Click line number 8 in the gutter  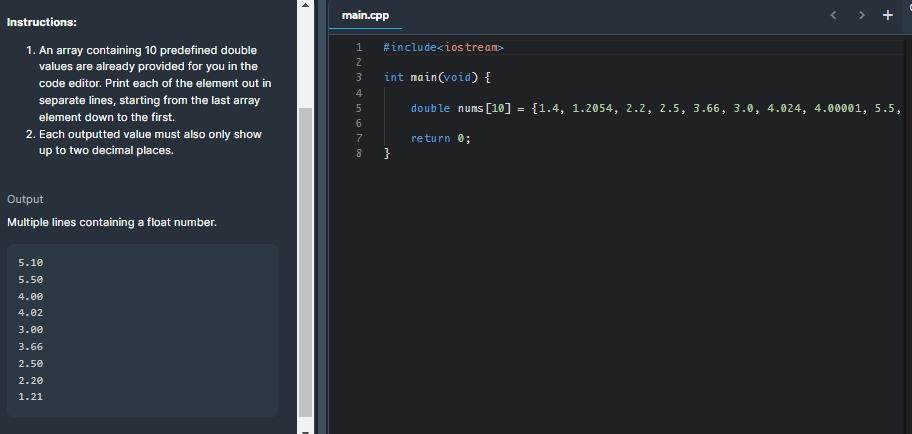[359, 154]
